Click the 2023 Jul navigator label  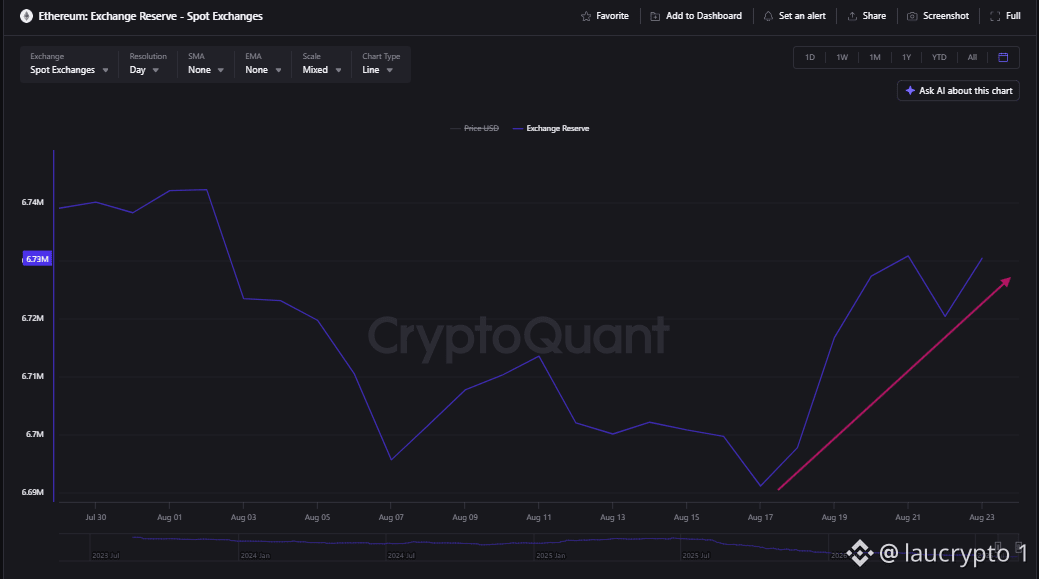[x=106, y=556]
